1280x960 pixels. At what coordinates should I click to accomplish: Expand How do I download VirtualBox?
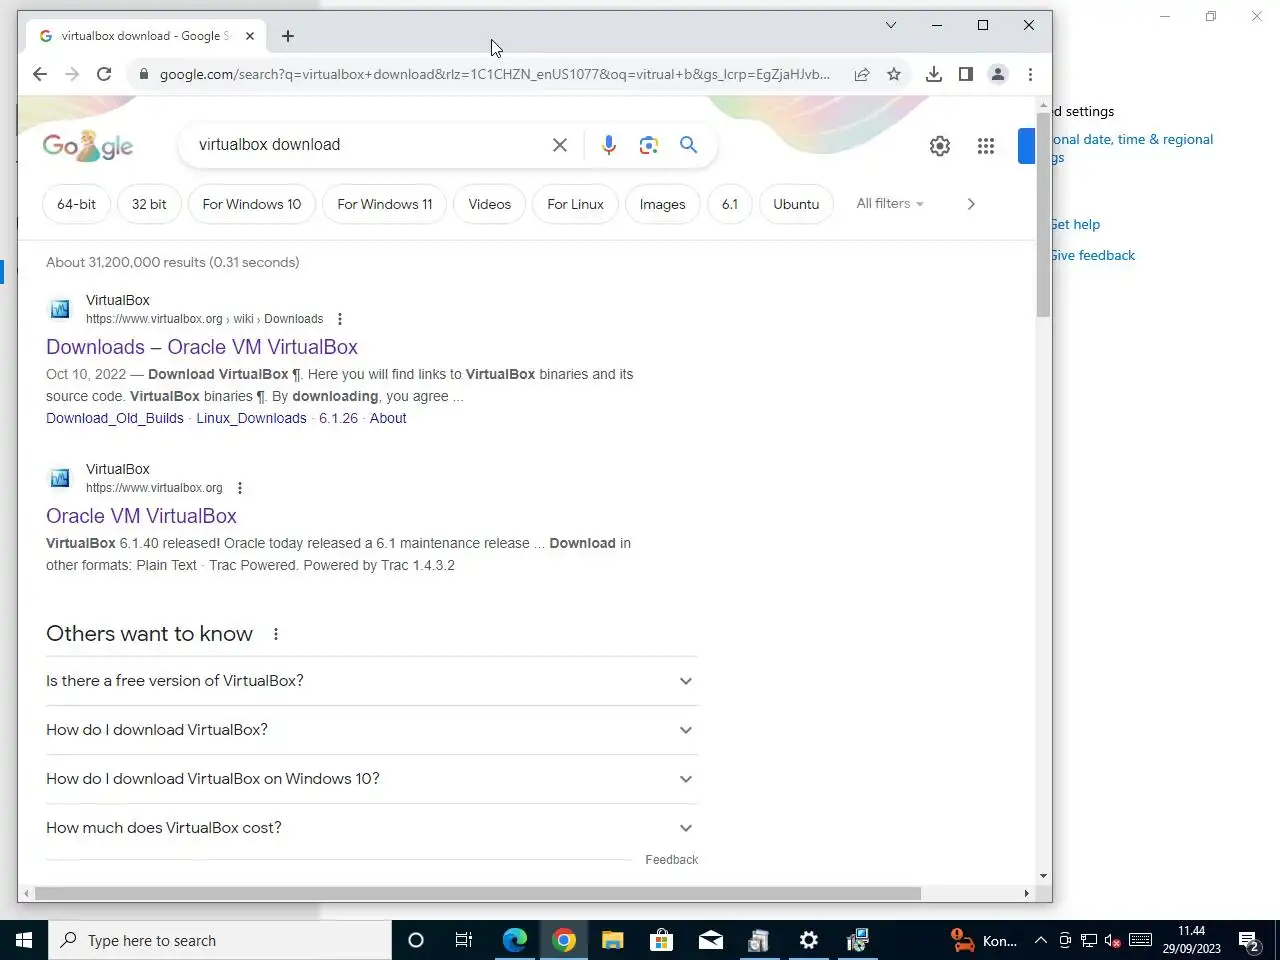coord(372,730)
